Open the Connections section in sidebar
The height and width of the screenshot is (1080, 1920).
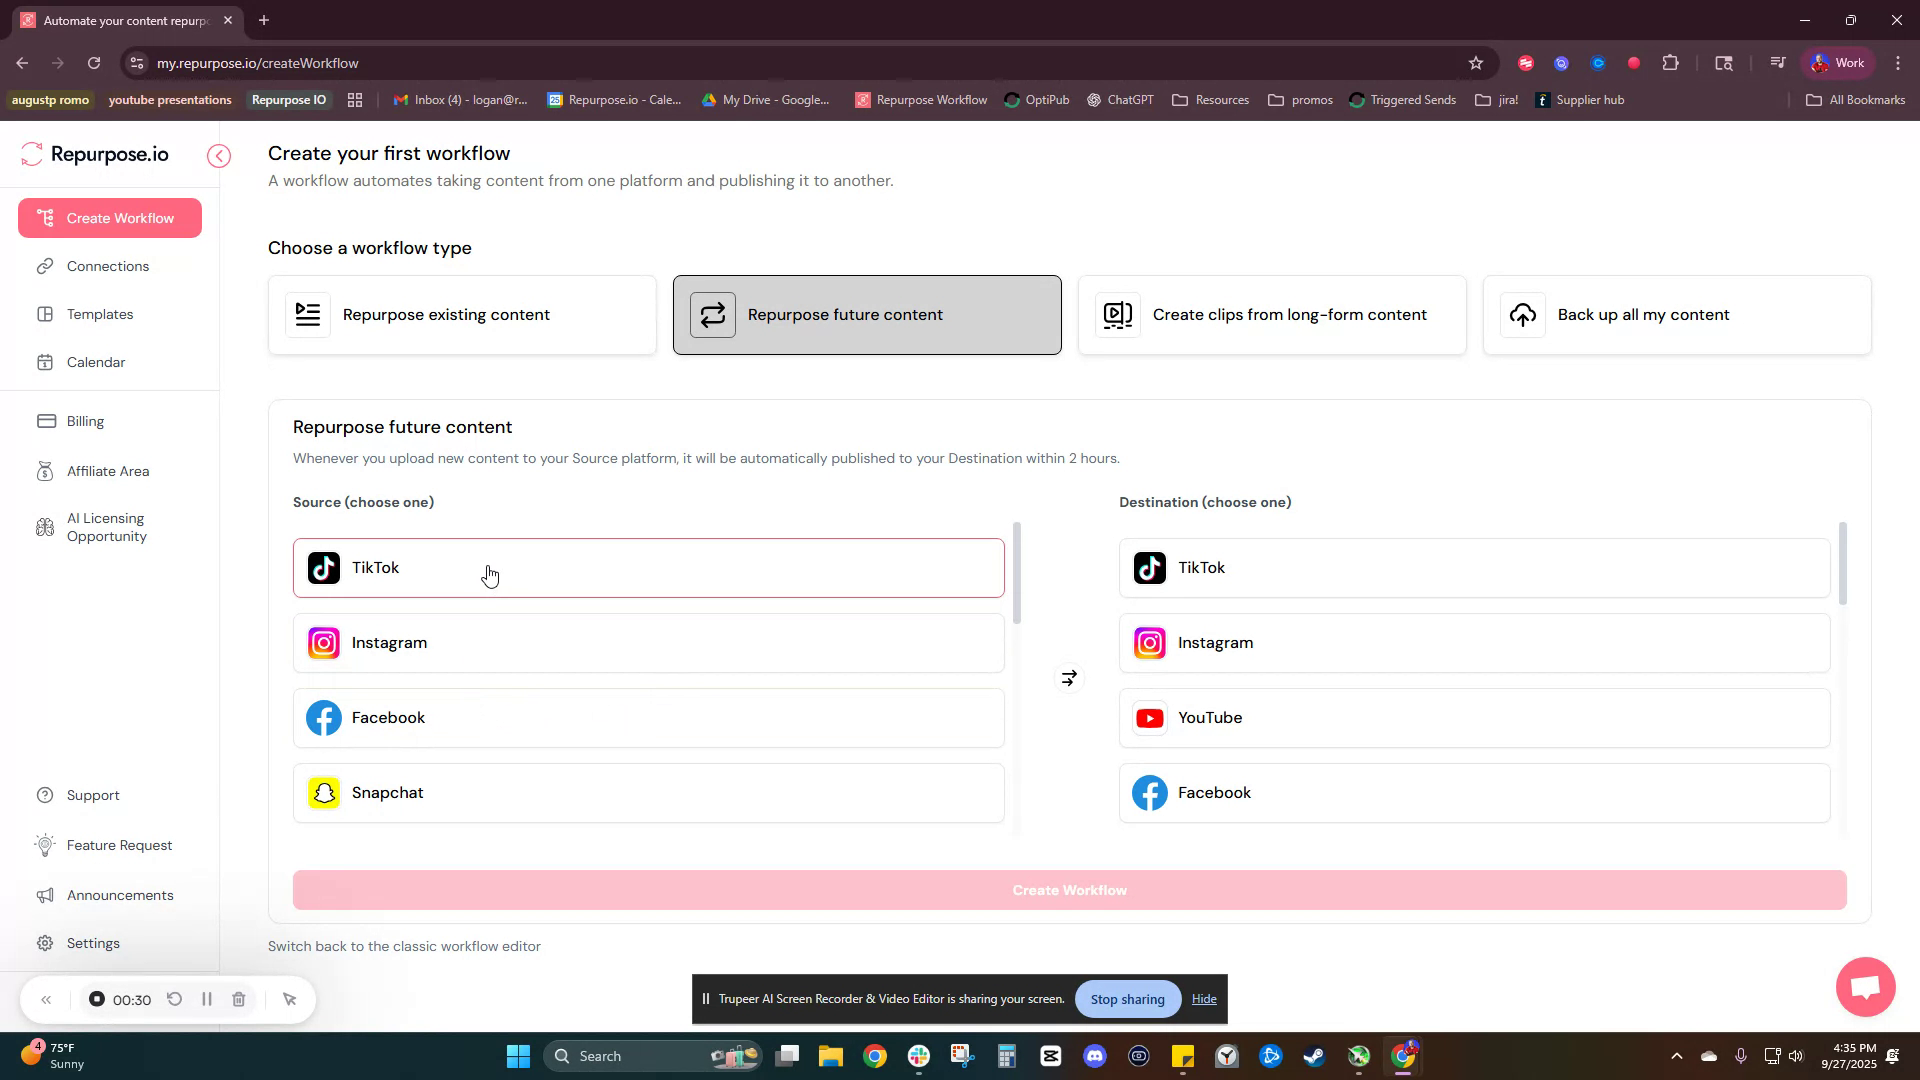[x=107, y=266]
